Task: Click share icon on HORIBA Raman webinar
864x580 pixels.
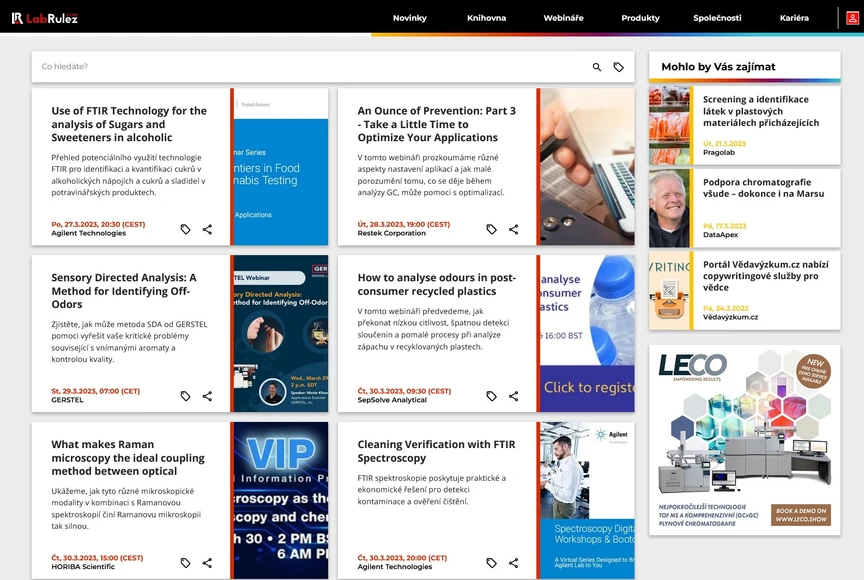Action: coord(207,562)
